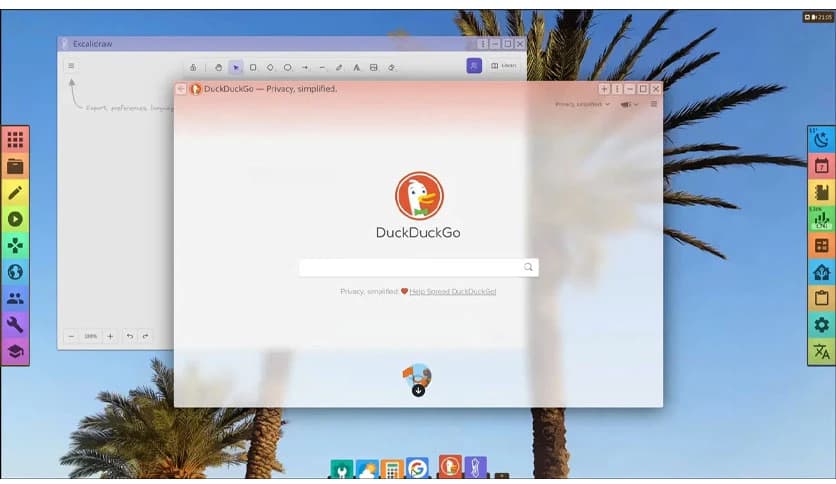The width and height of the screenshot is (836, 484).
Task: Open the graduation cap education category
Action: 15,352
